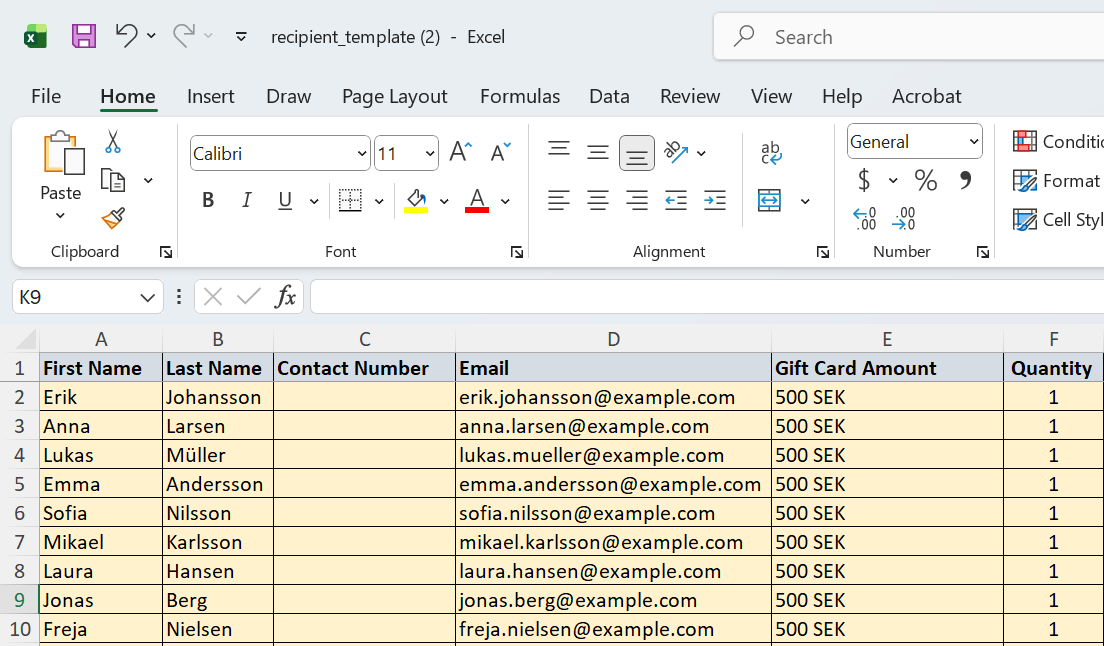Open Customize Quick Access Toolbar arrow
Screen dimensions: 1104x646
(x=241, y=36)
